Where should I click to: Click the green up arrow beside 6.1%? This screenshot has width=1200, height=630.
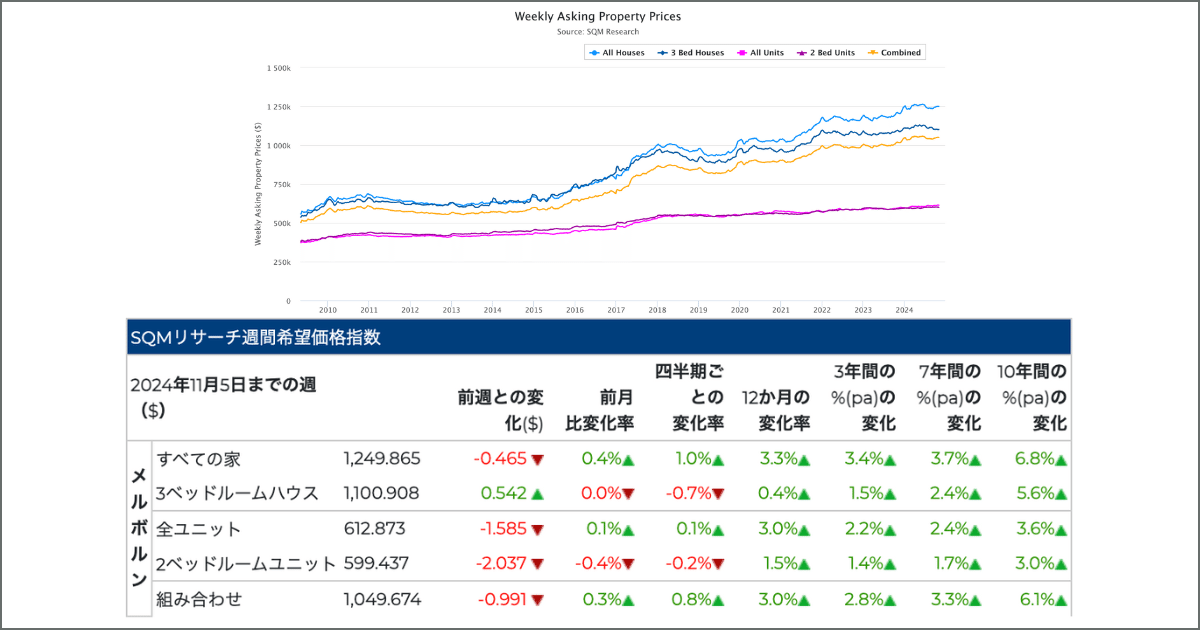[x=1061, y=601]
